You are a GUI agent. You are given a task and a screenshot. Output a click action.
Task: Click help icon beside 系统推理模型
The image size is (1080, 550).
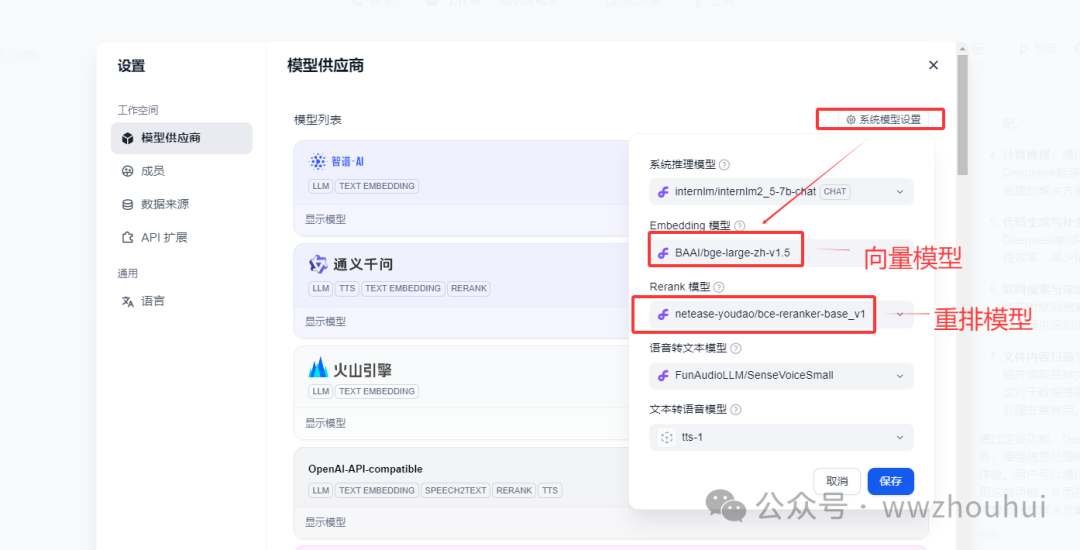(724, 165)
